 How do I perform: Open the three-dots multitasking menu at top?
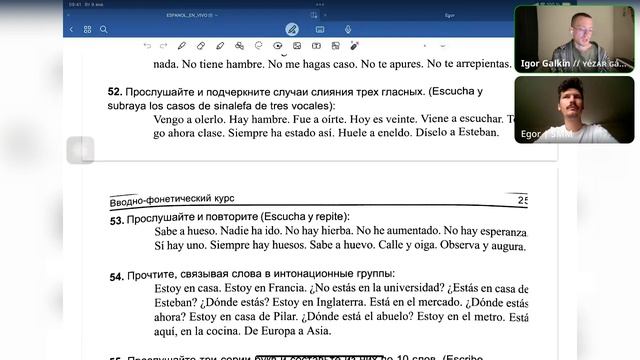(320, 4)
